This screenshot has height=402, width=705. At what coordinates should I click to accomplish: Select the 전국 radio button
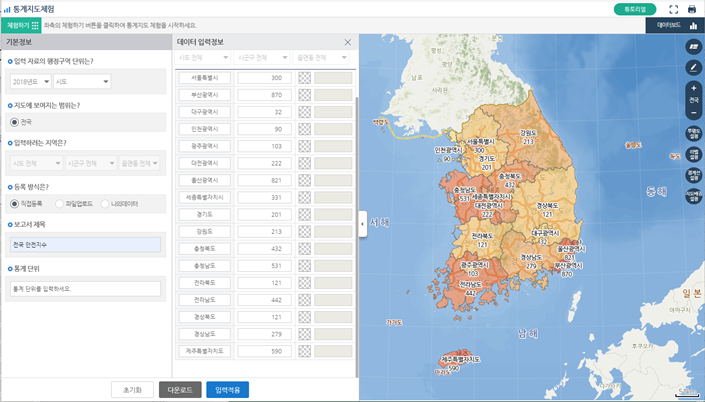pos(15,122)
